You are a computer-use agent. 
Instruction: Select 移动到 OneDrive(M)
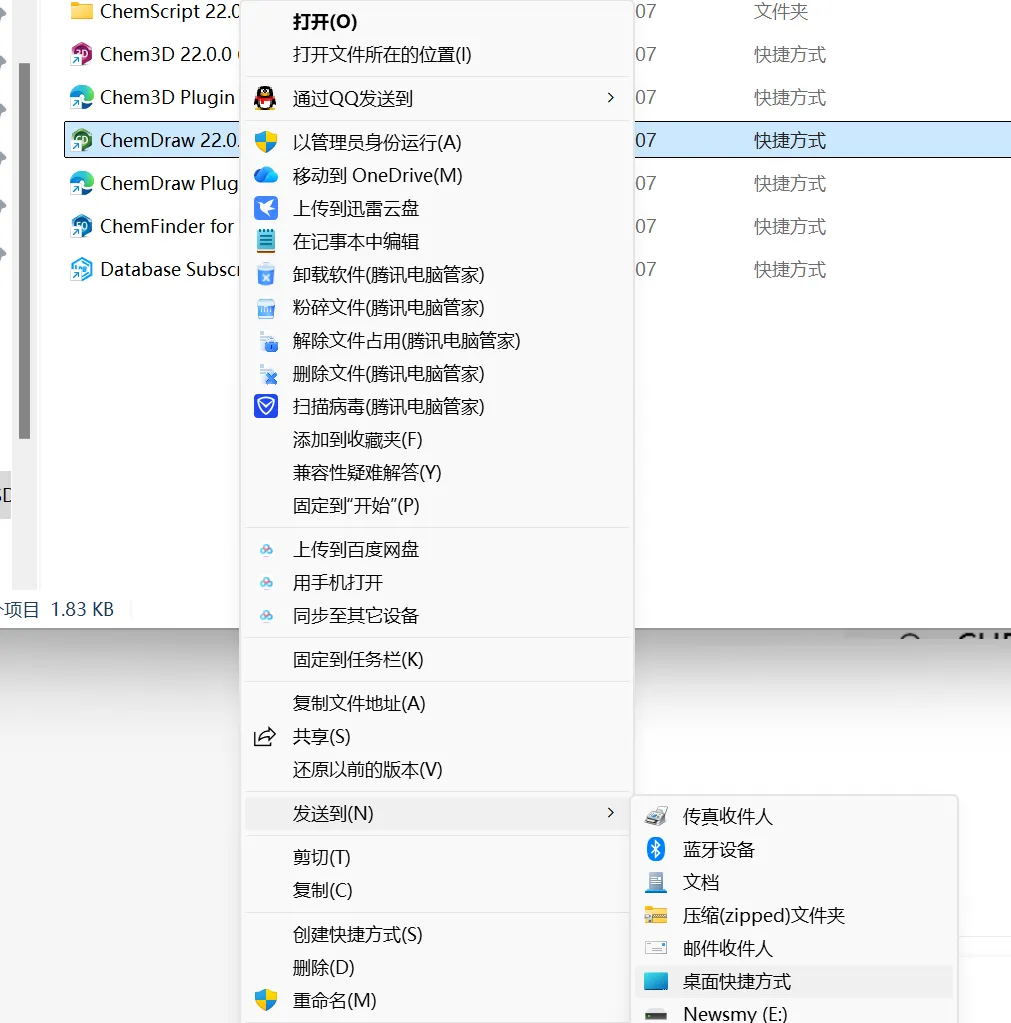click(378, 176)
